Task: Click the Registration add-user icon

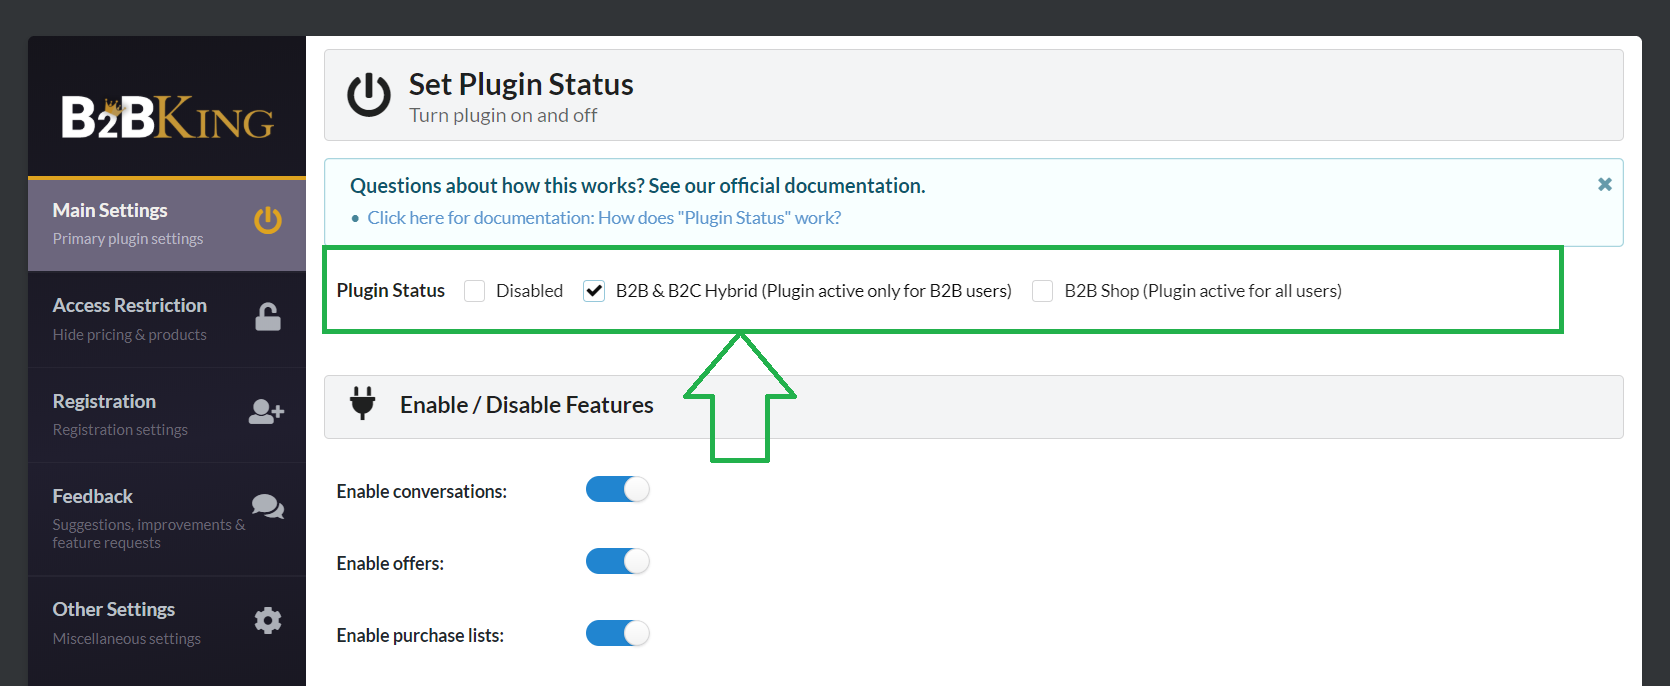Action: point(266,412)
